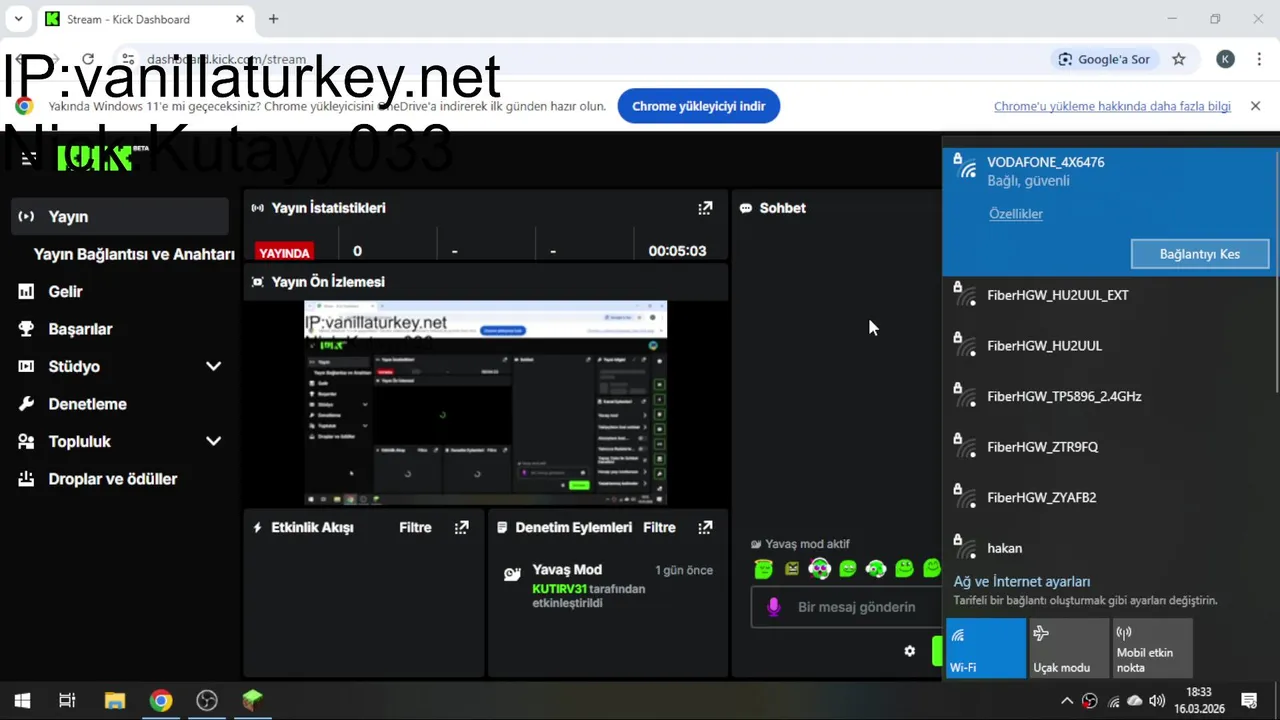Click the chat settings gear icon
The height and width of the screenshot is (720, 1280).
pos(909,651)
